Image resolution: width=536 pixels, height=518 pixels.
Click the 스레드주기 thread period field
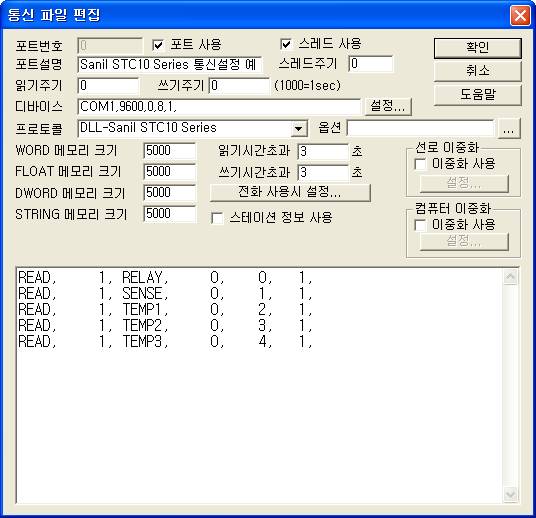[x=371, y=64]
